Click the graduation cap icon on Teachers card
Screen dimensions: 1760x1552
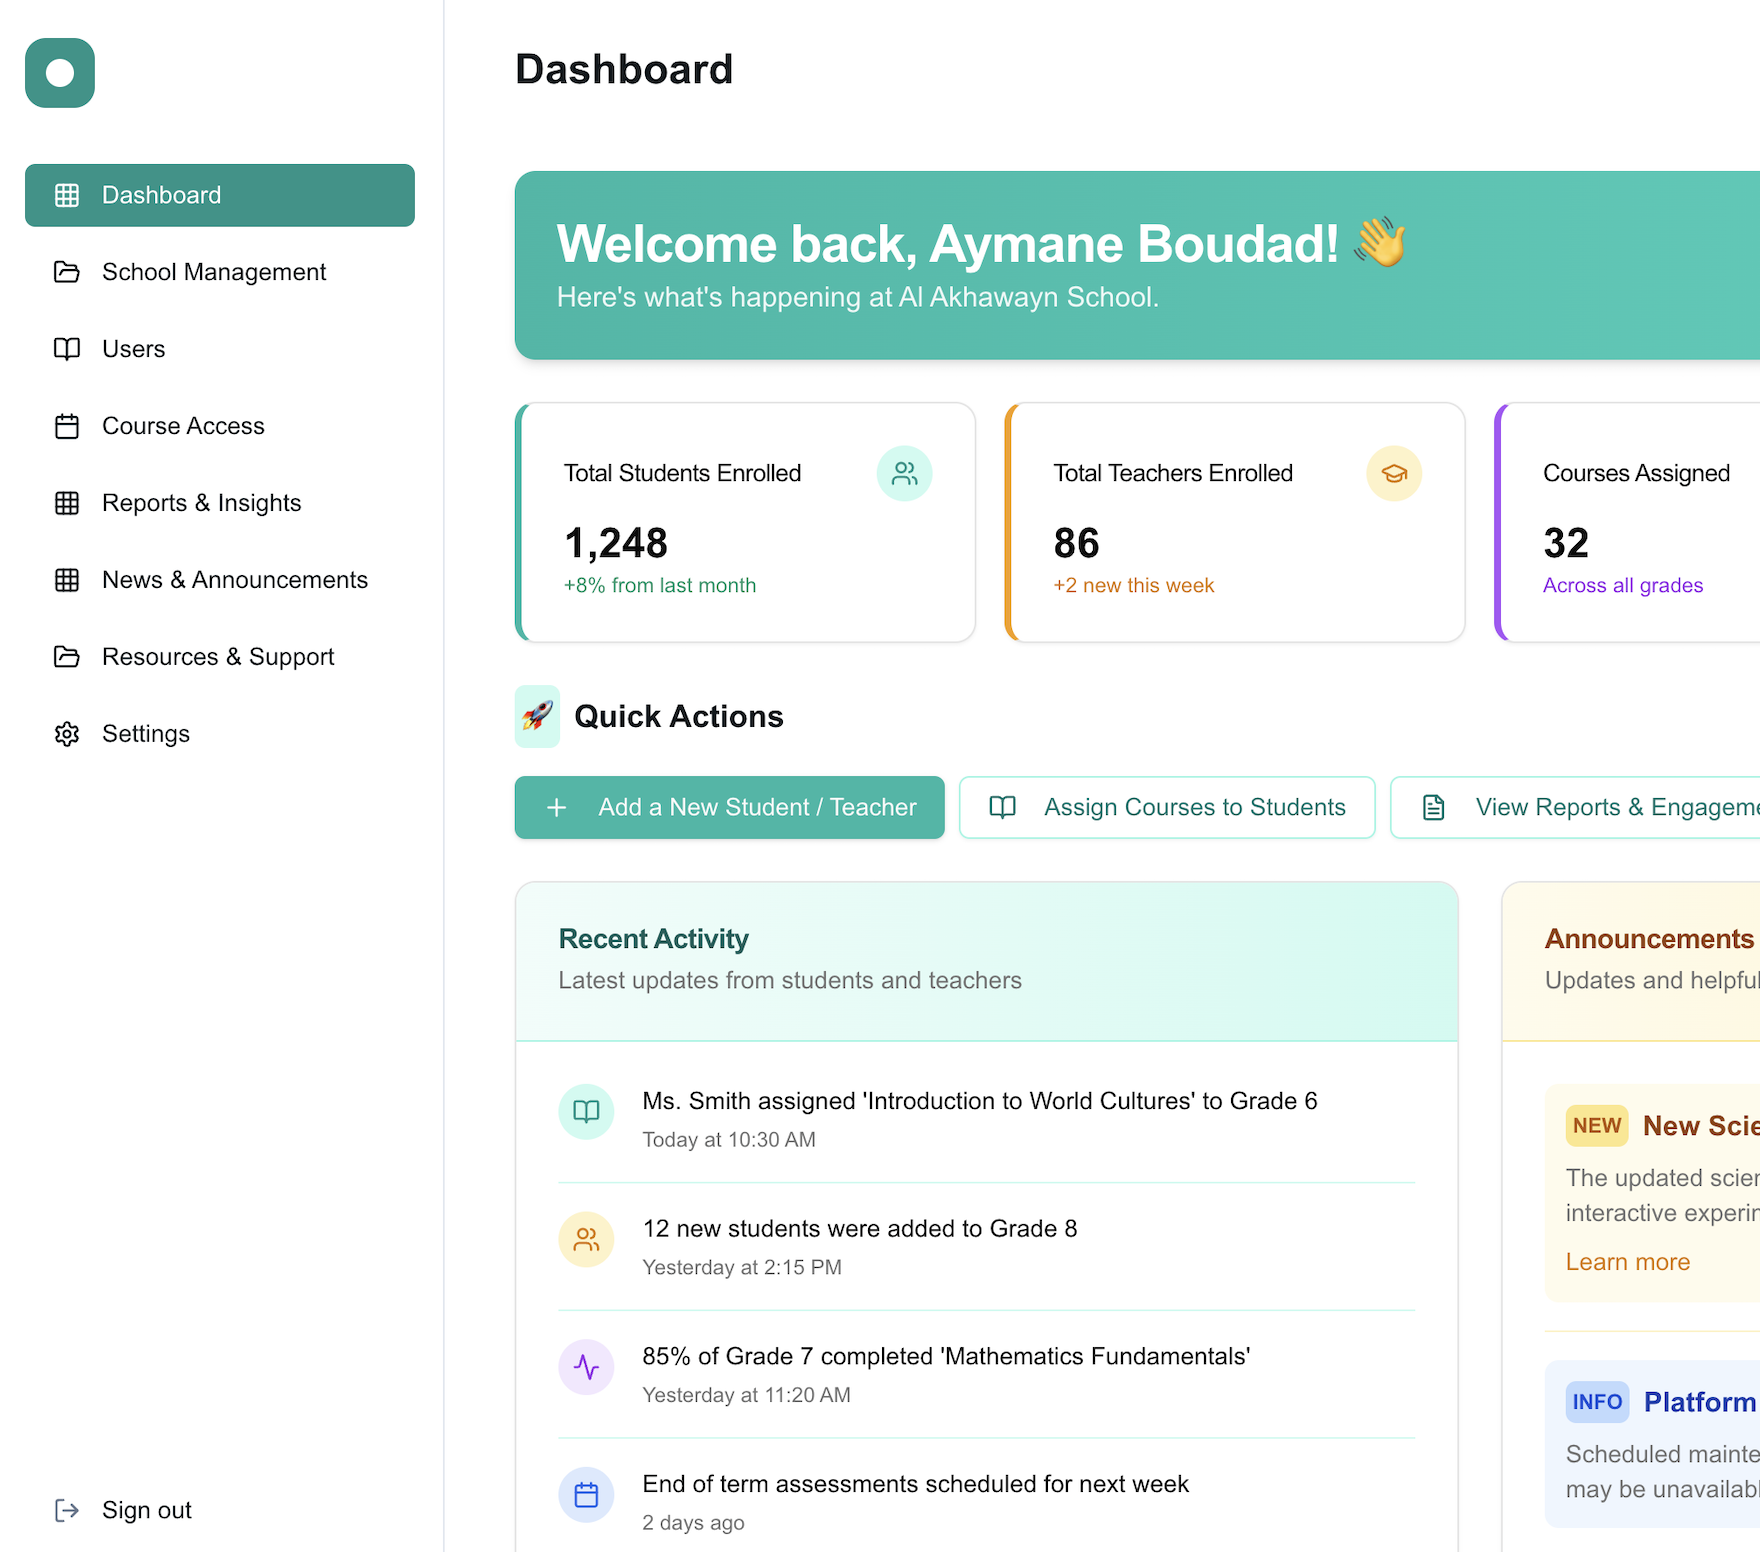click(1394, 474)
